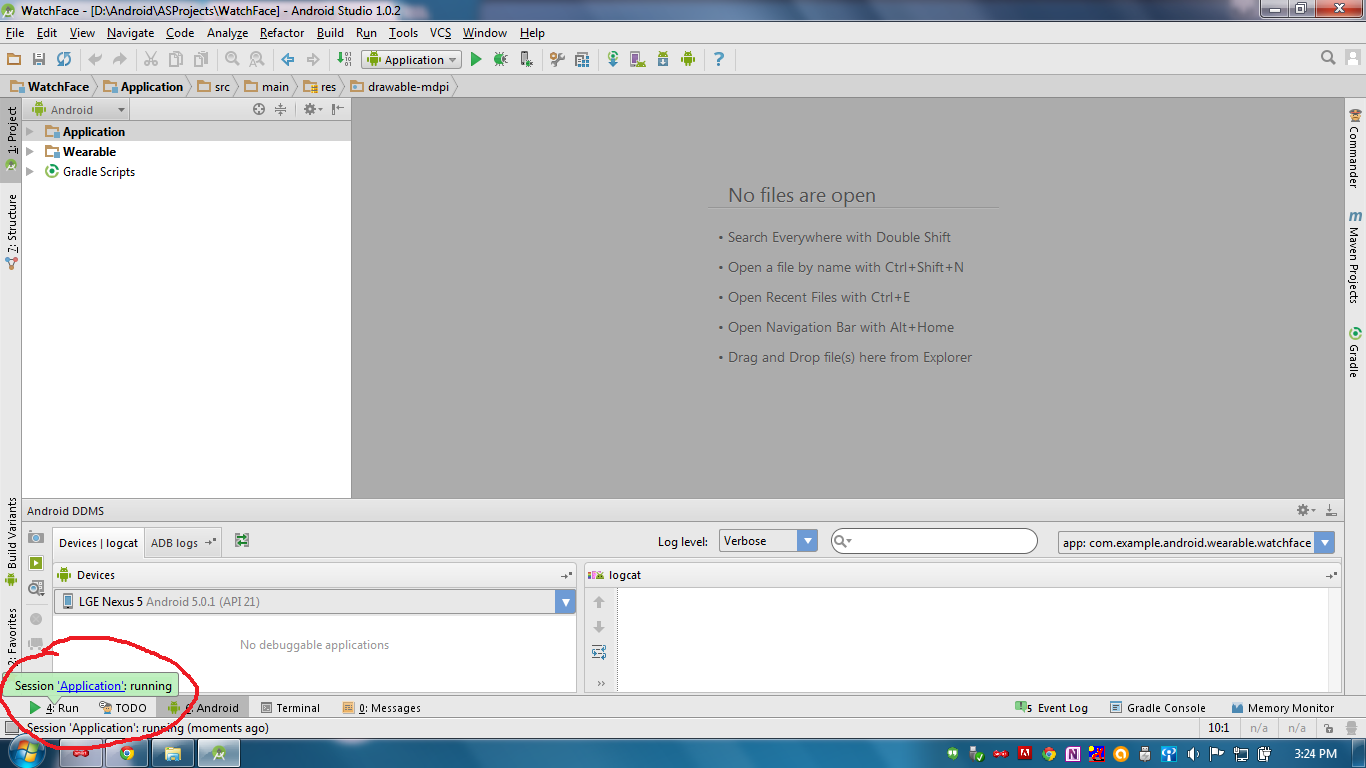Click the 'Application' link in session balloon
The image size is (1366, 768).
(91, 686)
